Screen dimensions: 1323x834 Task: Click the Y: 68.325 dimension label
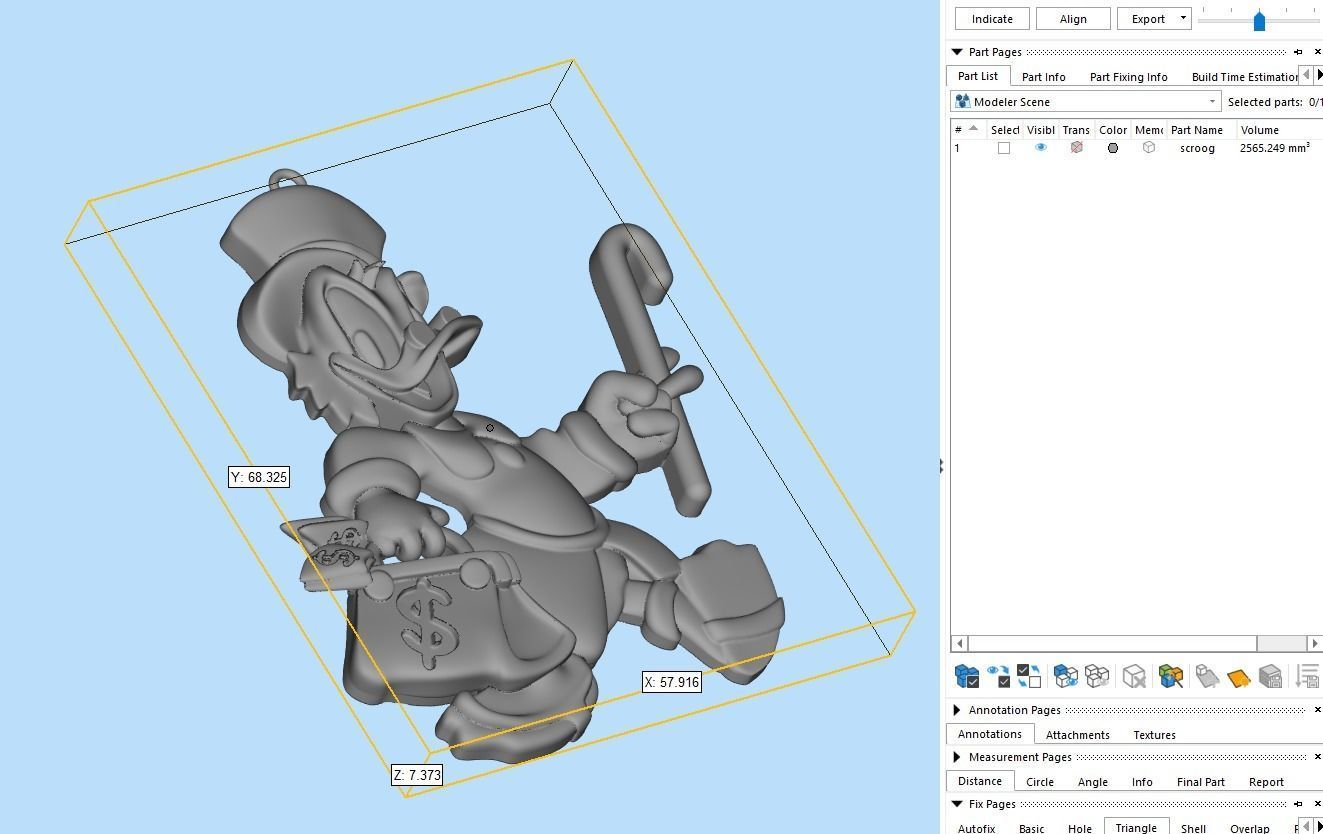click(259, 477)
